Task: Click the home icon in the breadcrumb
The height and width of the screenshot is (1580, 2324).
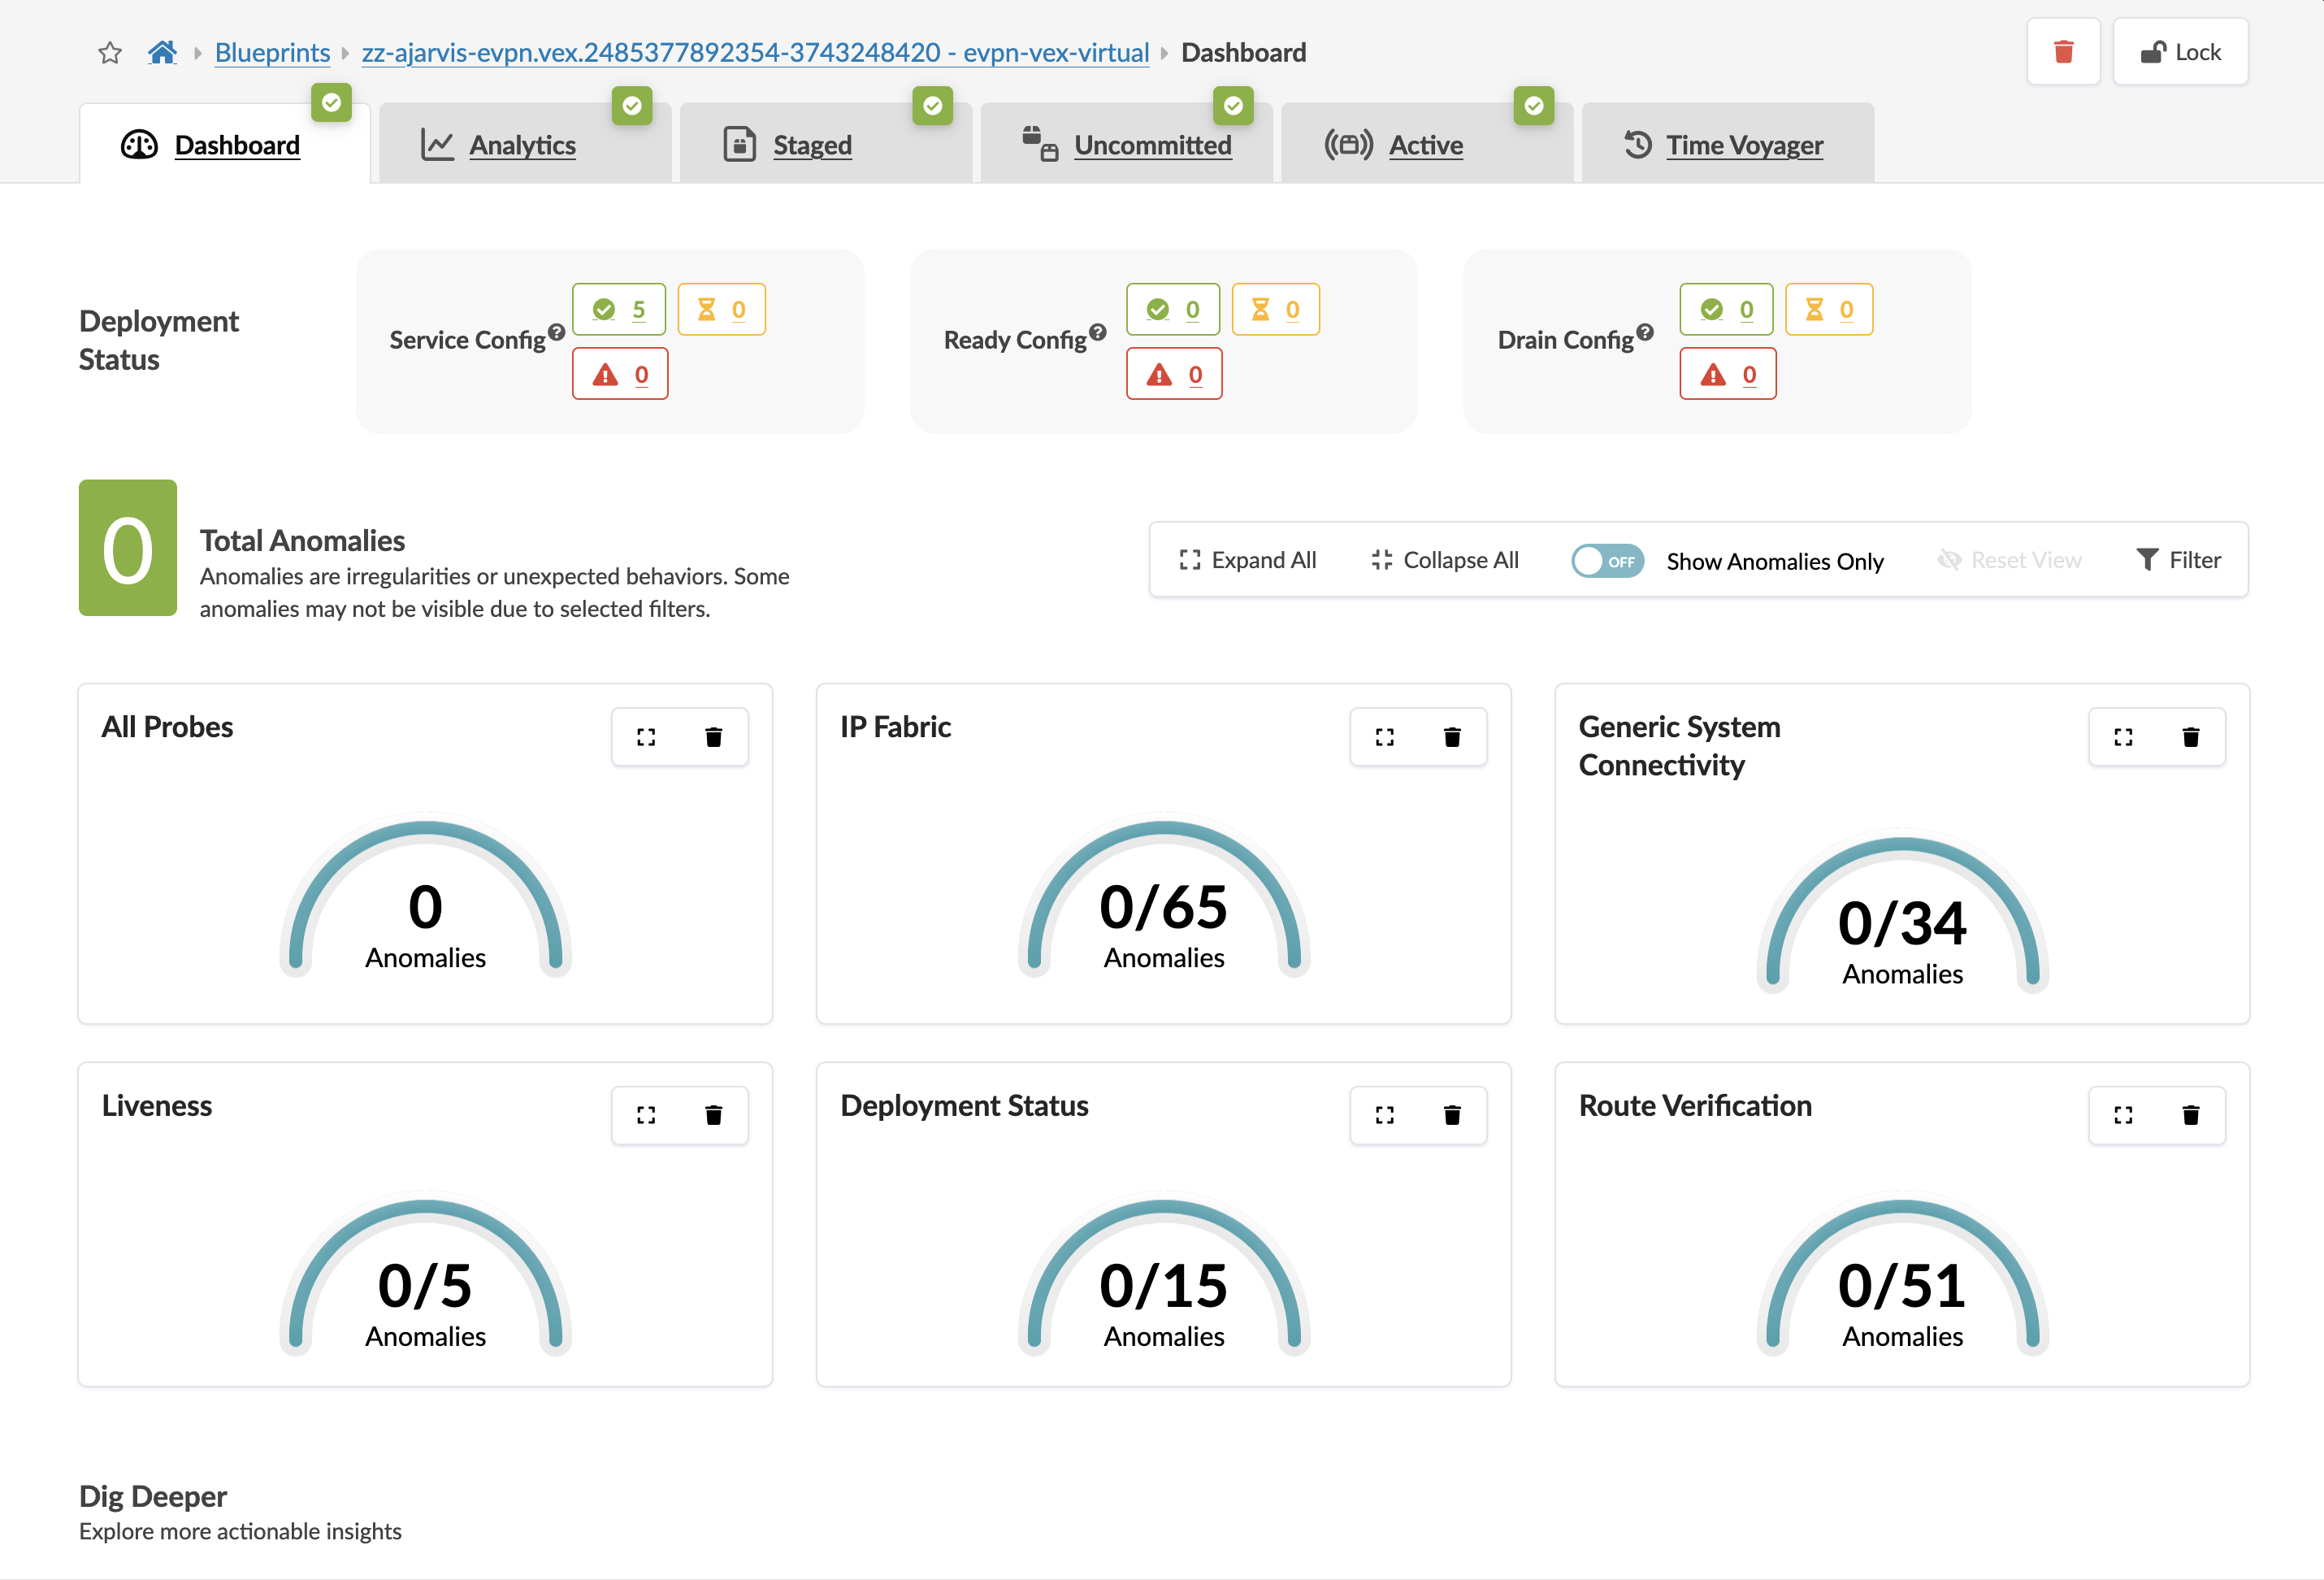Action: [162, 52]
